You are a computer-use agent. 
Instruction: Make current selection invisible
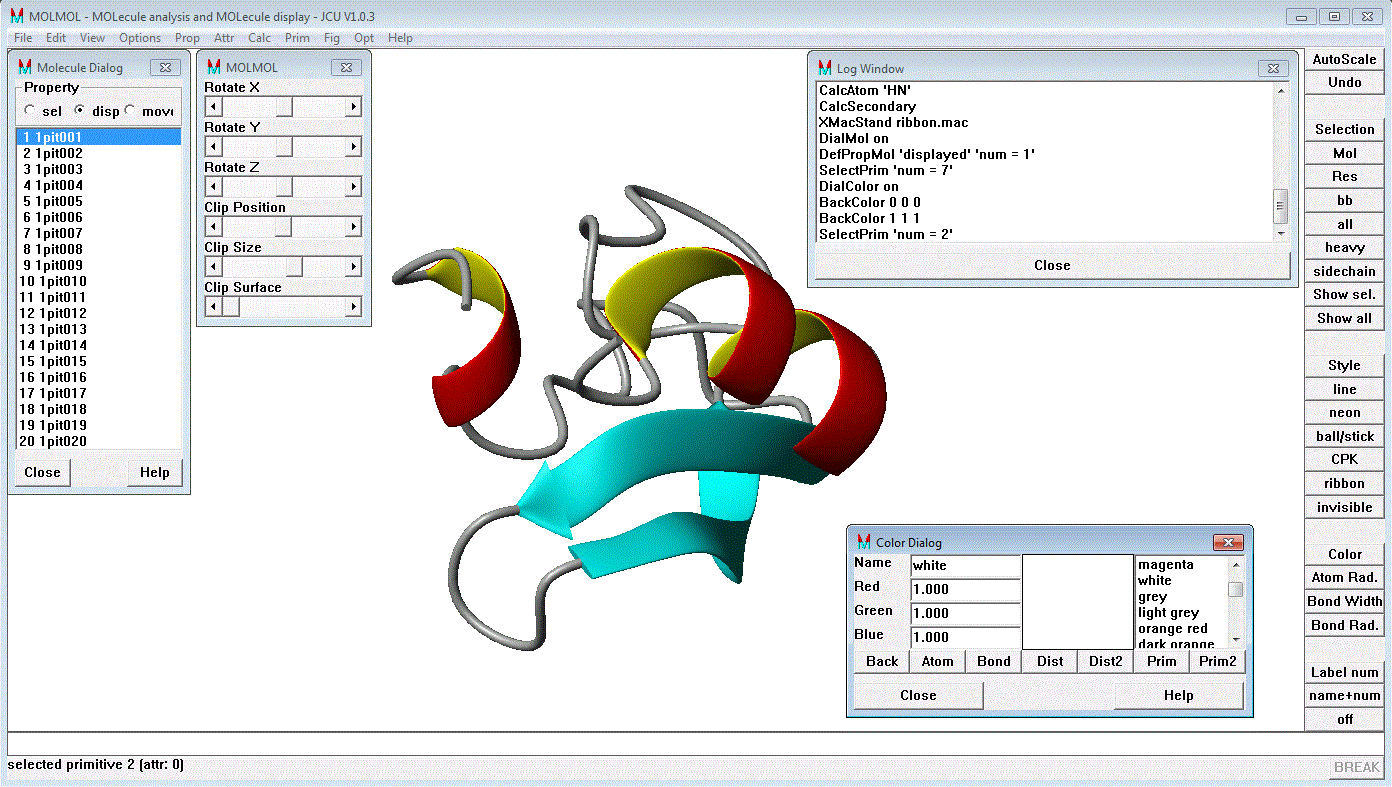1343,507
